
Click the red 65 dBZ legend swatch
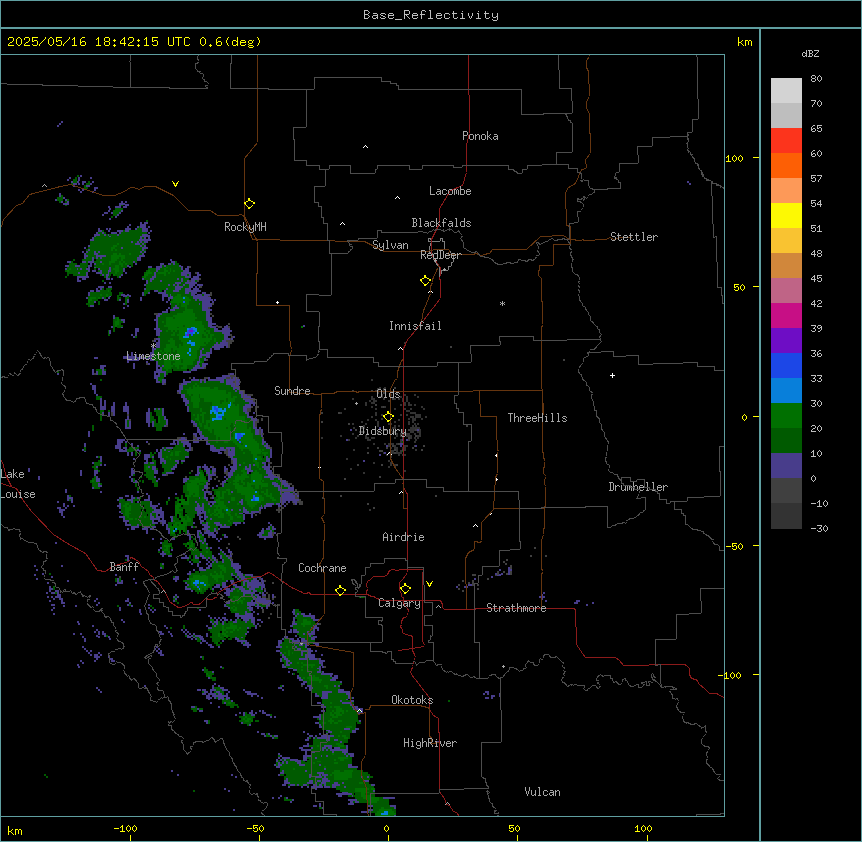coord(786,141)
